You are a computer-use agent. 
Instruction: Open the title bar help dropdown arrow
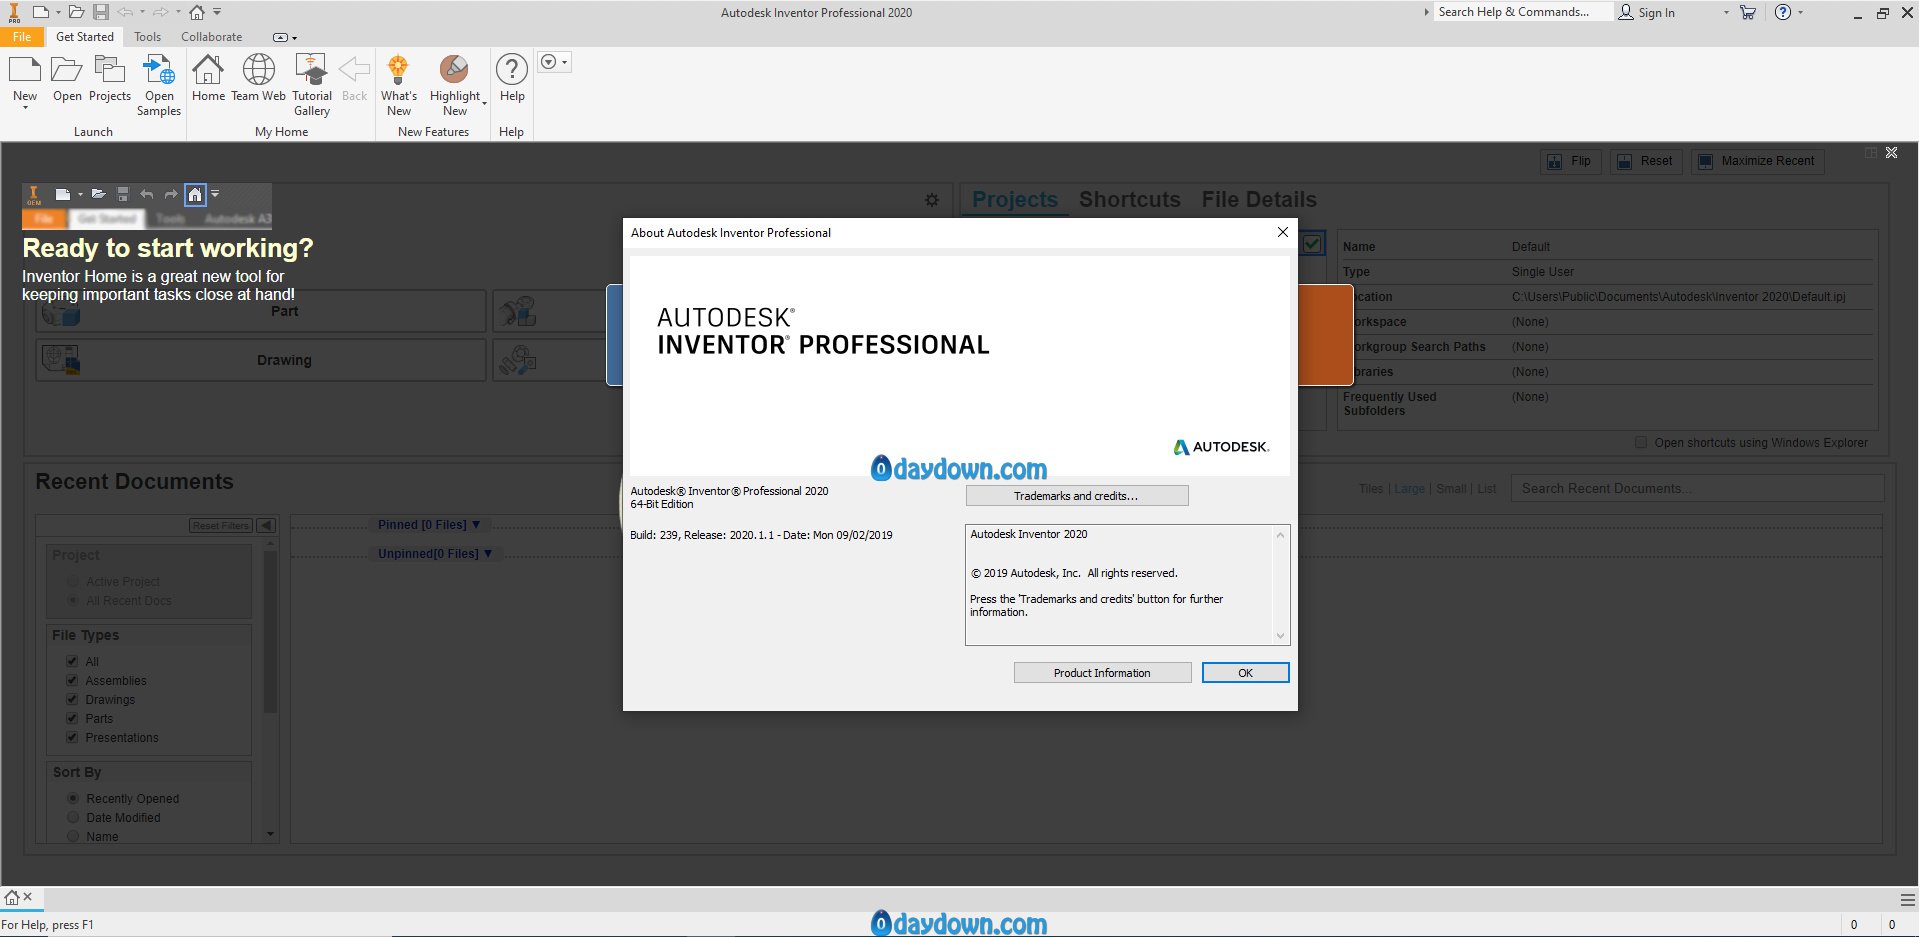coord(1801,12)
